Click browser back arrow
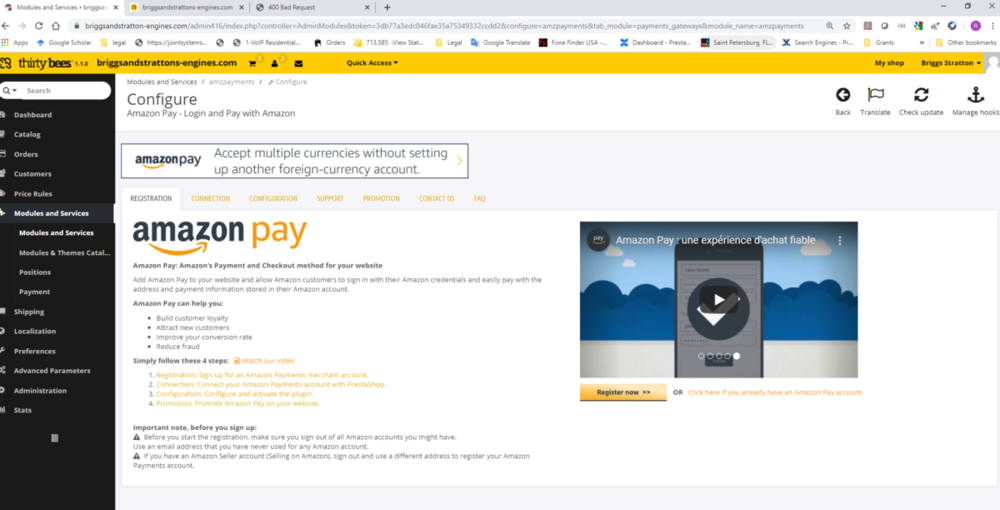 6,26
